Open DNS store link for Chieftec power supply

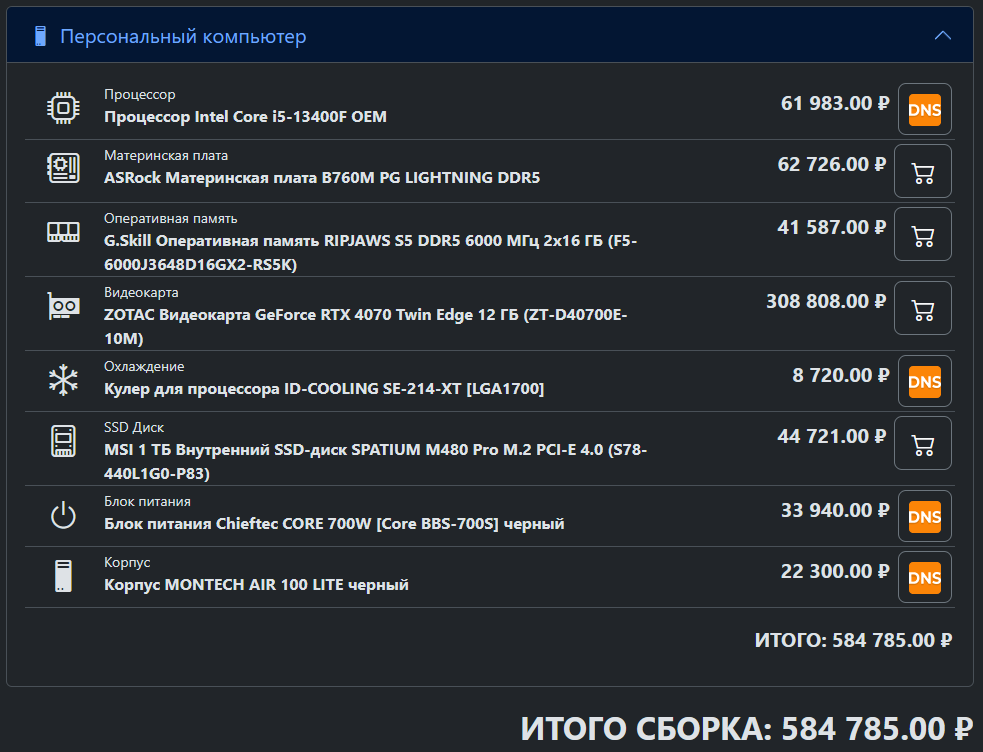pyautogui.click(x=925, y=516)
